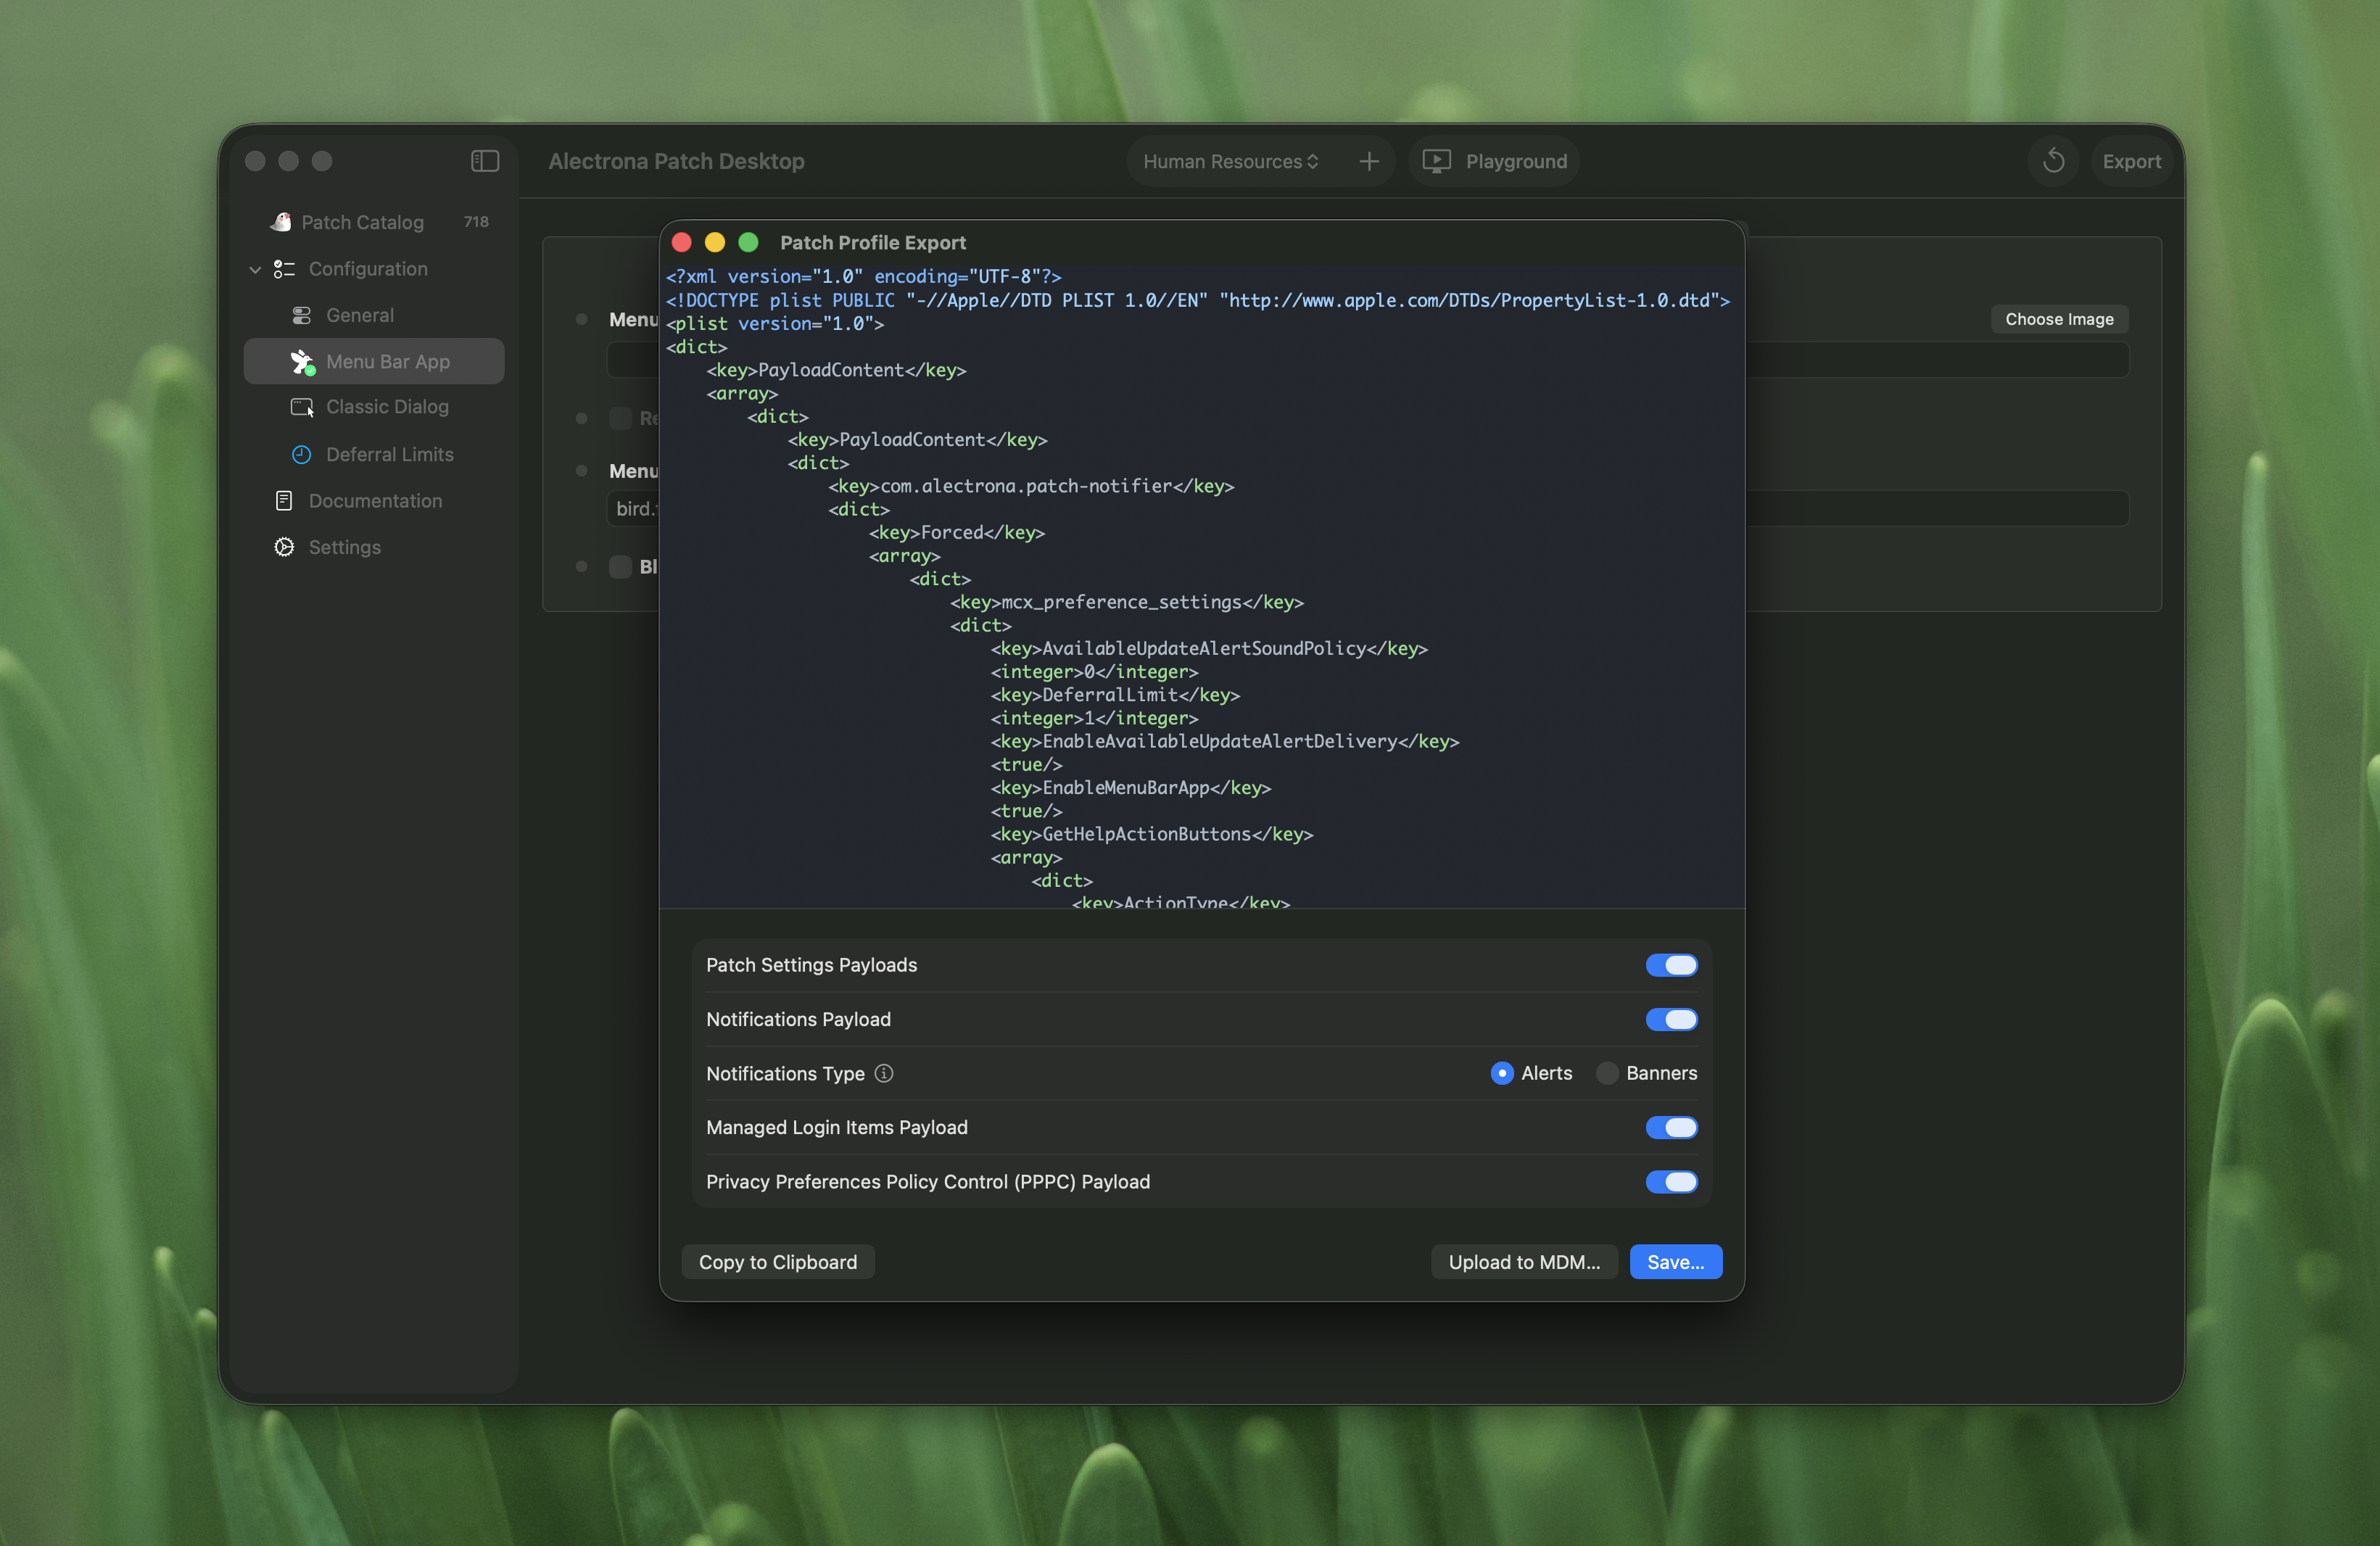Select General in the sidebar

(374, 315)
